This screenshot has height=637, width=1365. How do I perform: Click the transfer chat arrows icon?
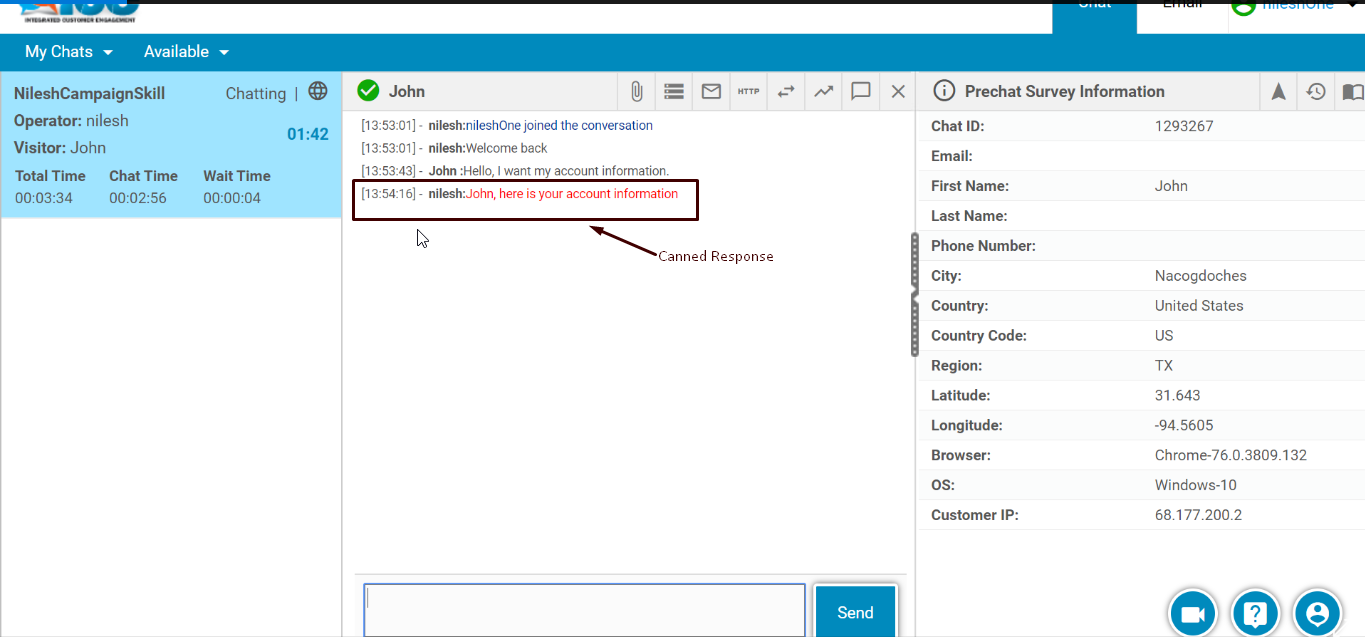pyautogui.click(x=786, y=92)
